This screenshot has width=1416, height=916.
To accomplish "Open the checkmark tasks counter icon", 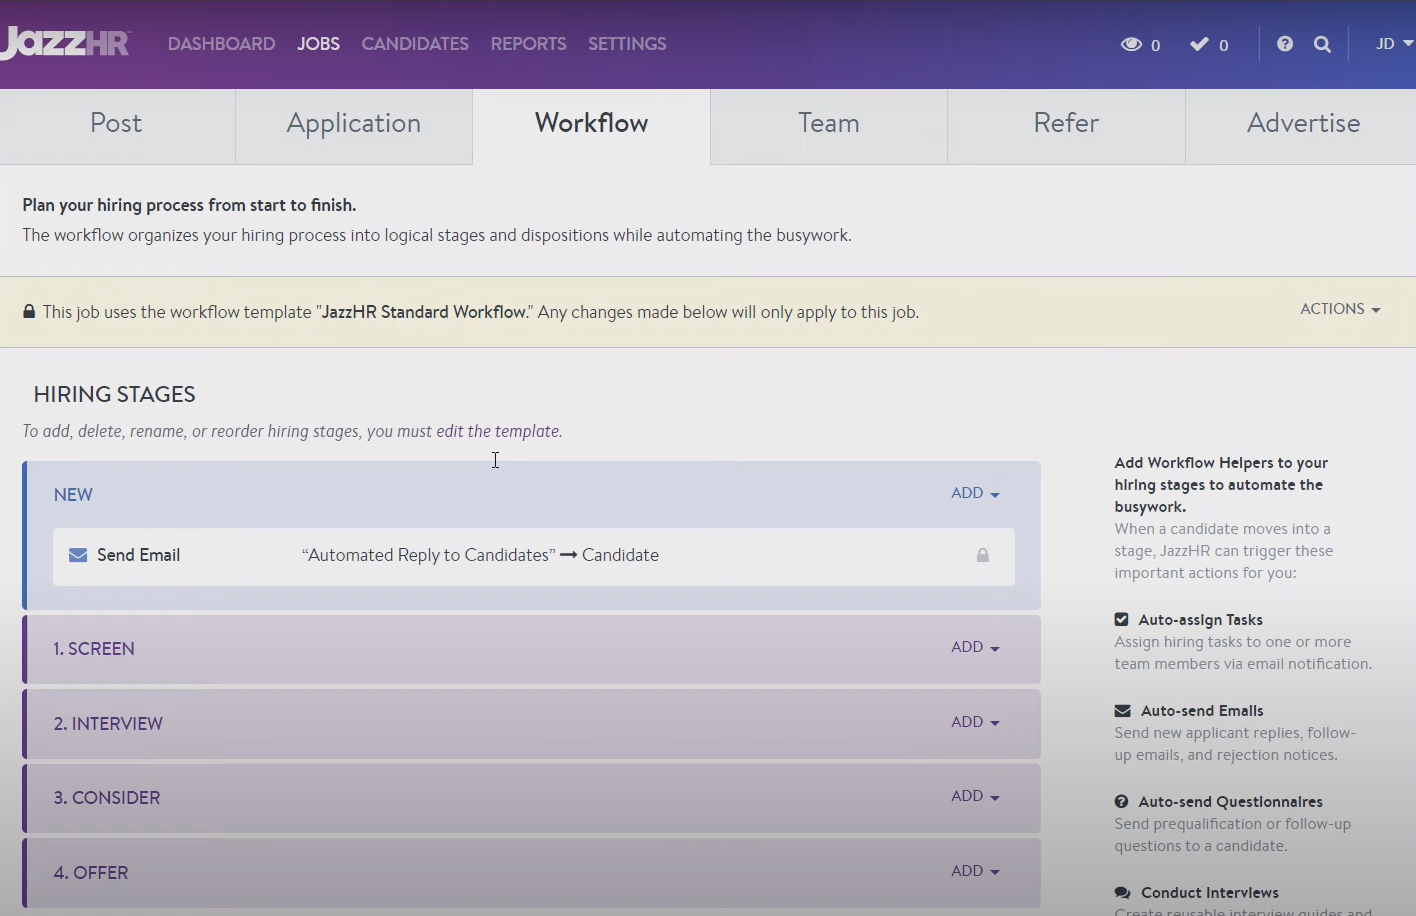I will [1199, 44].
